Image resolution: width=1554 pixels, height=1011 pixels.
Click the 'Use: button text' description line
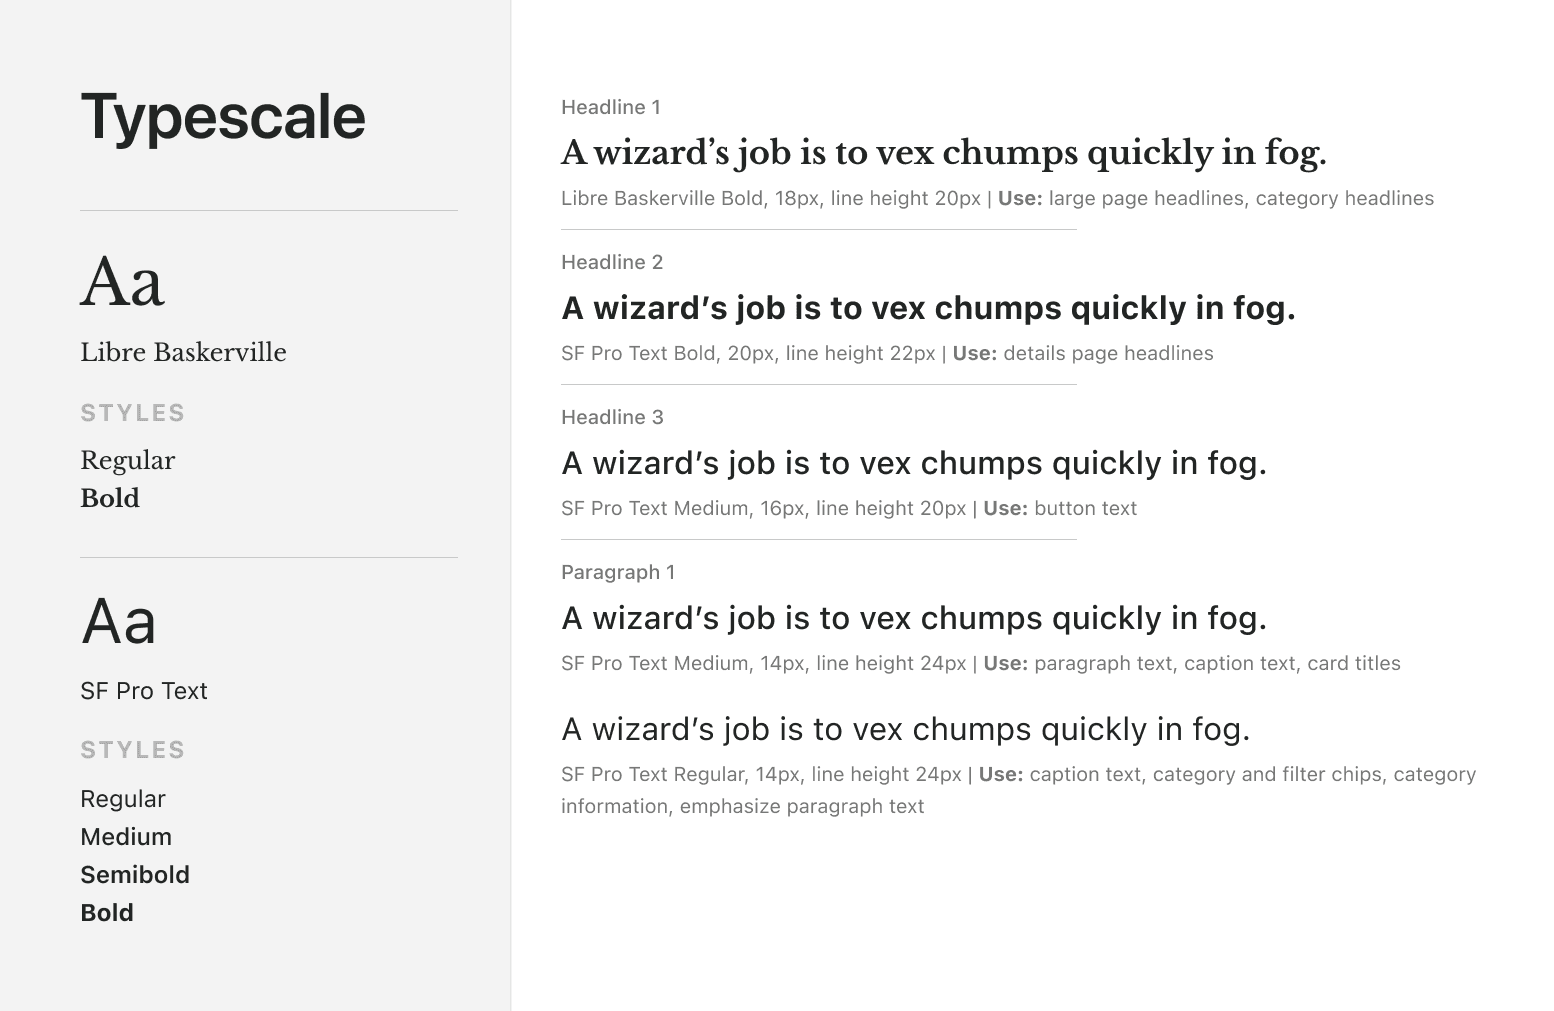tap(849, 508)
